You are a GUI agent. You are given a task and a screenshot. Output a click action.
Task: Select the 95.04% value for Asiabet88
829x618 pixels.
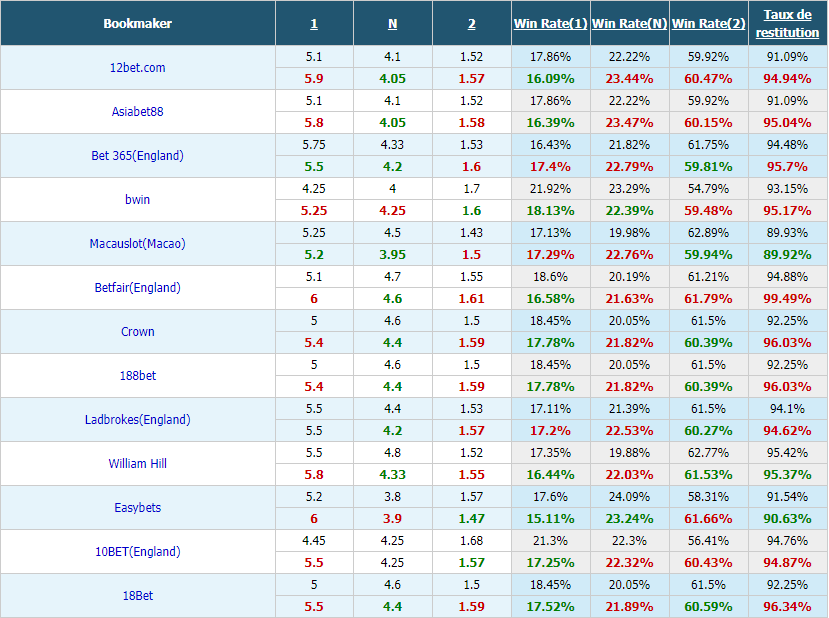[787, 123]
